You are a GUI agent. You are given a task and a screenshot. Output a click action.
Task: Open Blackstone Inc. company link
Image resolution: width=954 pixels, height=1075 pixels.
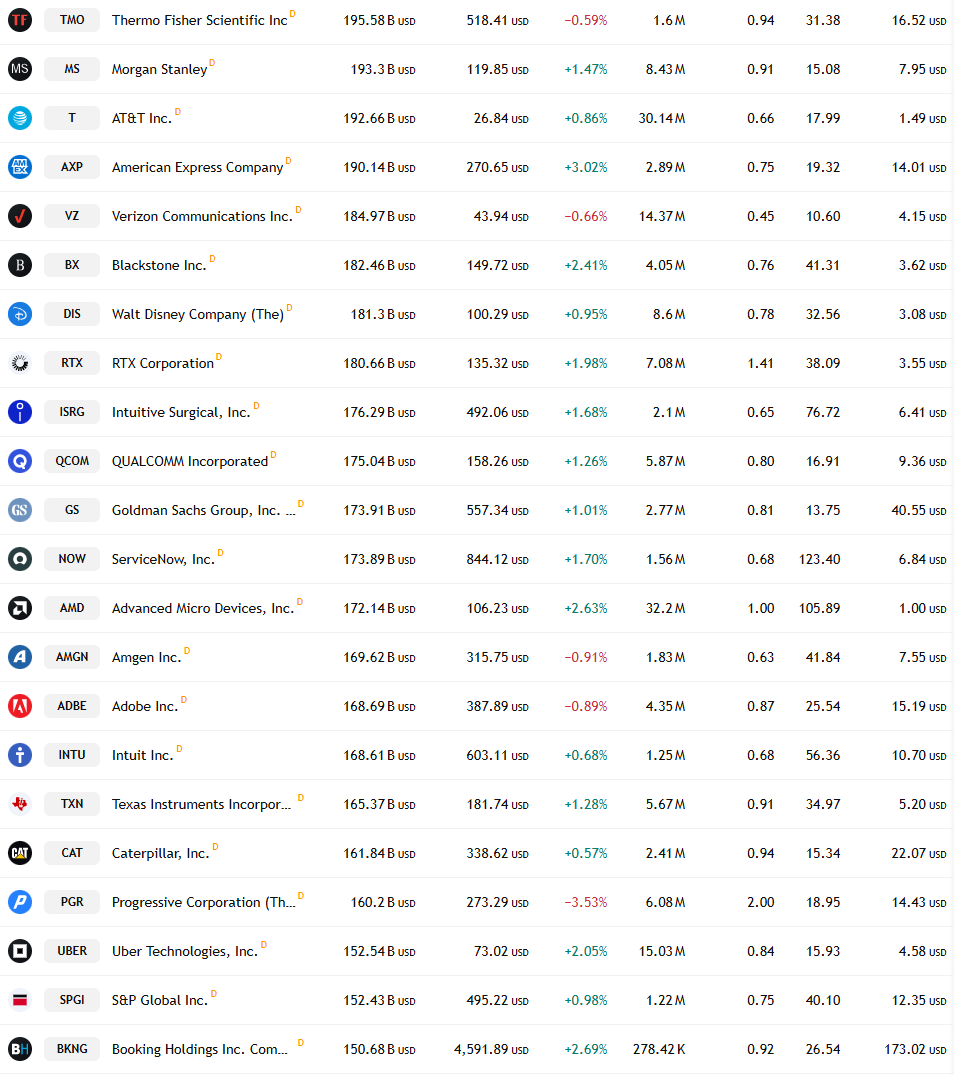pyautogui.click(x=159, y=265)
